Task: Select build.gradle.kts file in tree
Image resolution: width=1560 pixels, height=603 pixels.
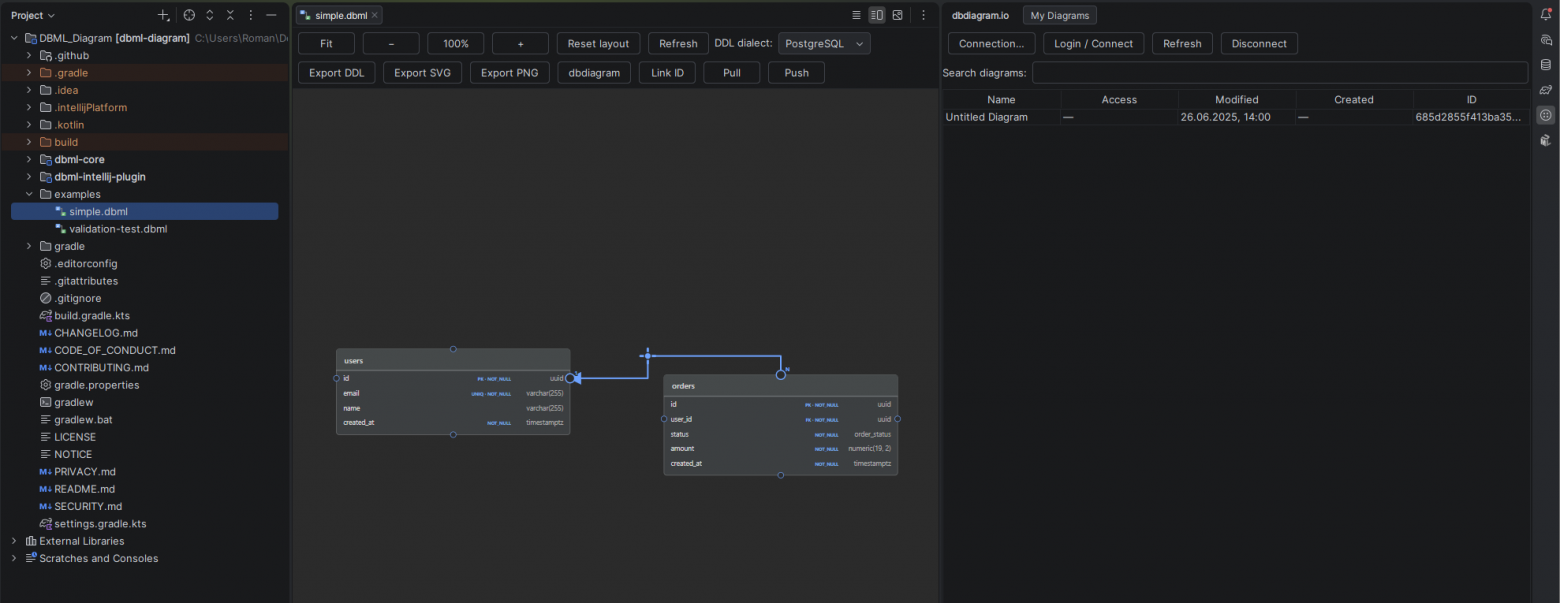Action: [x=92, y=315]
